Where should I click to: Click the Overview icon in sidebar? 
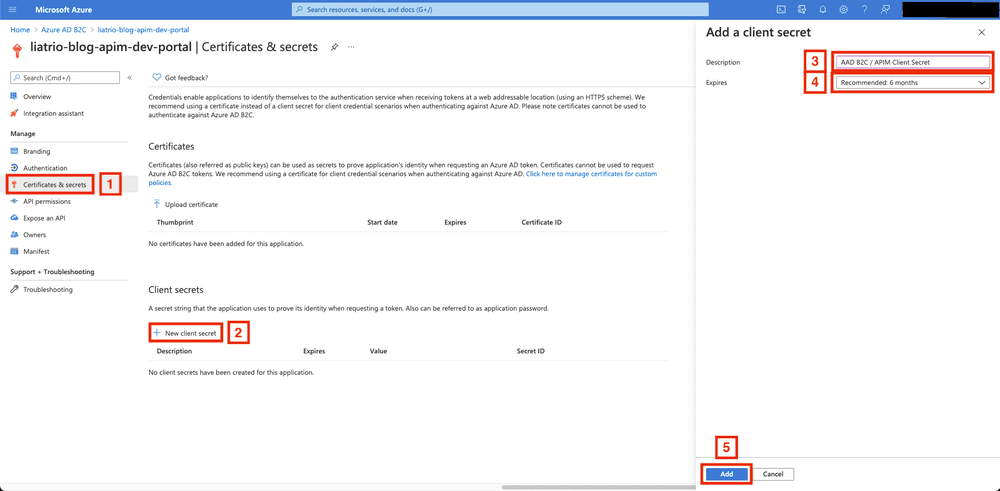[14, 96]
